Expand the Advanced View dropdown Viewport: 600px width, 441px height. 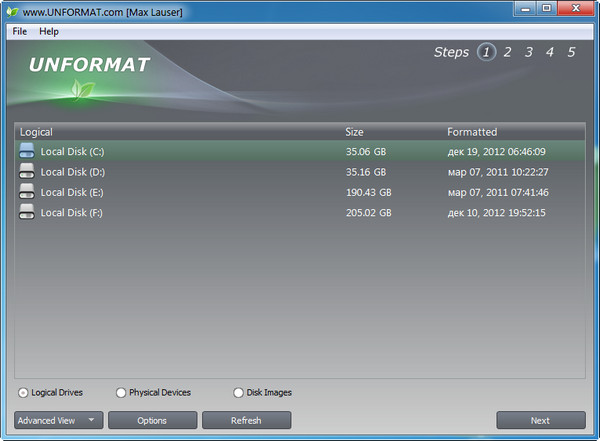pyautogui.click(x=58, y=420)
